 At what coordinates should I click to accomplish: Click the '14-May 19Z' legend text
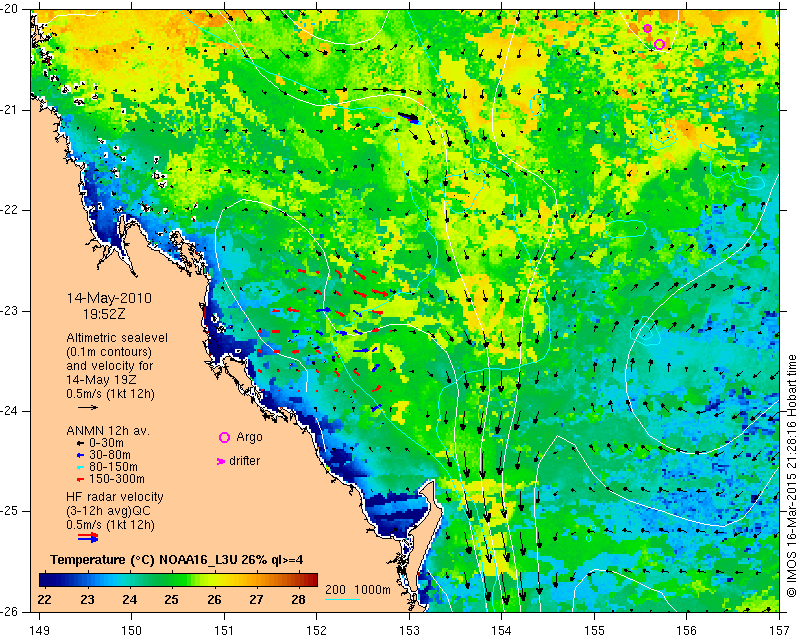(x=101, y=380)
